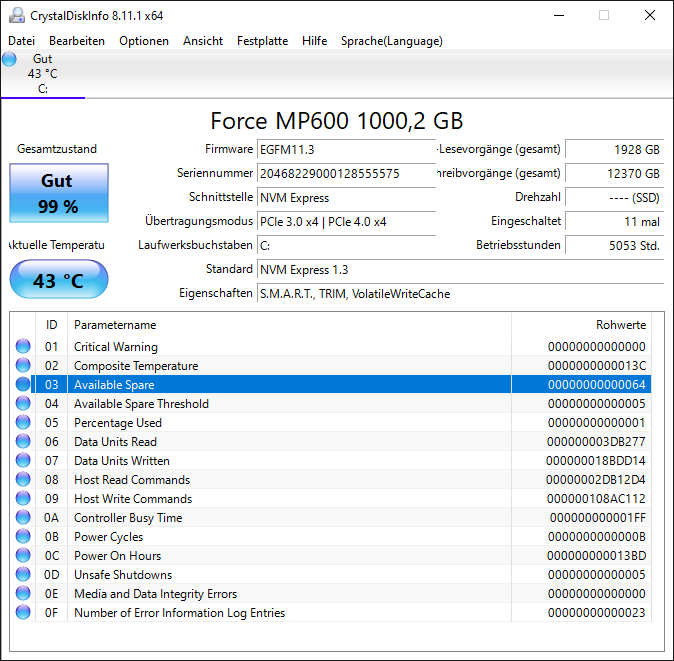Click the Seriennummer field
Viewport: 674px width, 661px height.
346,174
